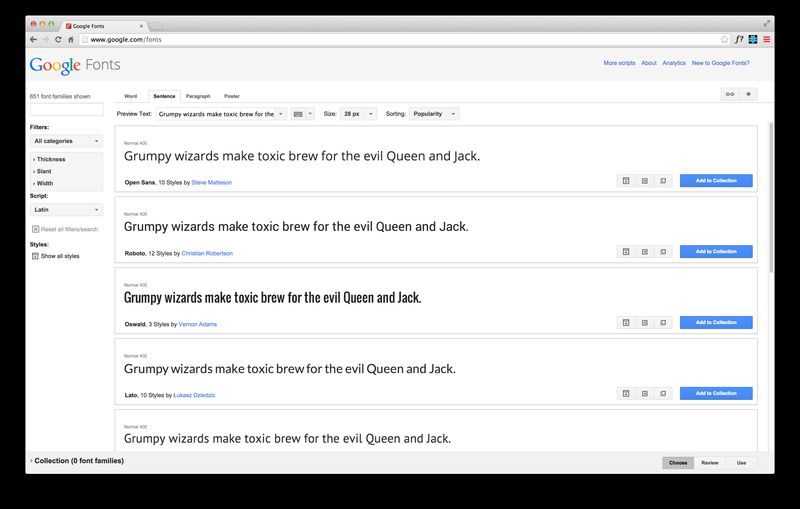
Task: Expand the Thickness filter
Action: pyautogui.click(x=49, y=159)
